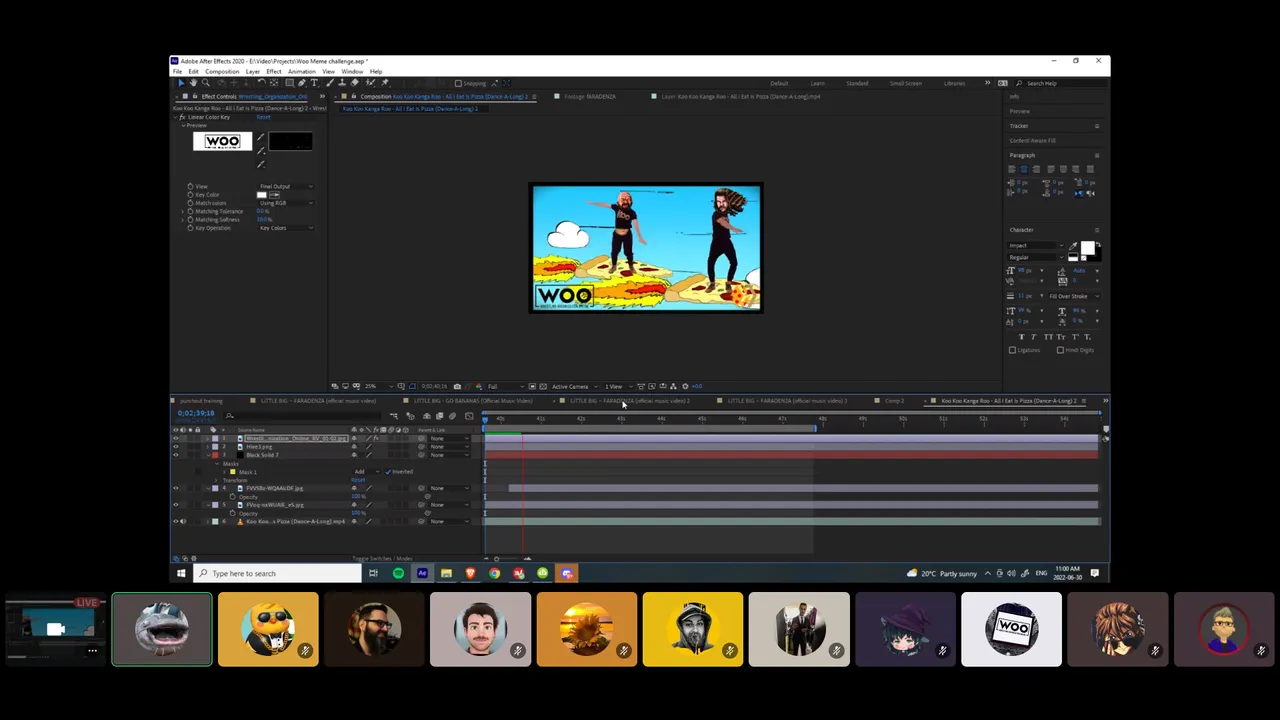Click the white Key Color swatch
The height and width of the screenshot is (720, 1280).
coord(262,195)
